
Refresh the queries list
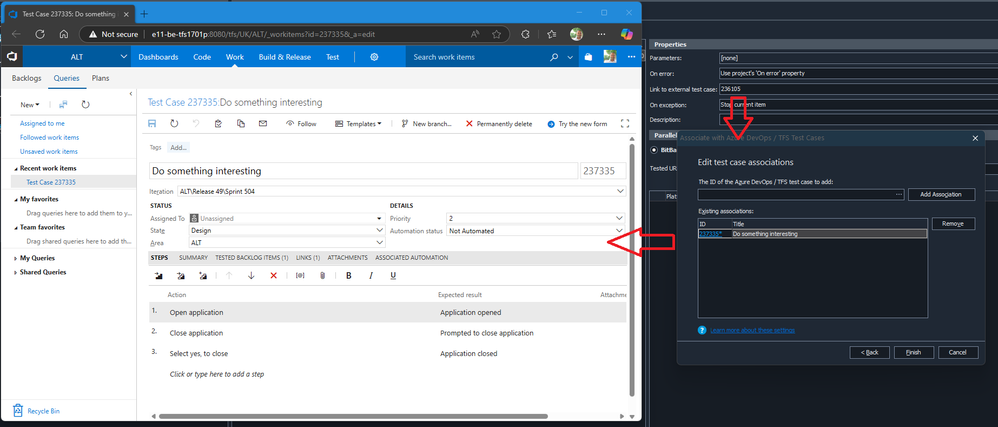click(x=85, y=104)
